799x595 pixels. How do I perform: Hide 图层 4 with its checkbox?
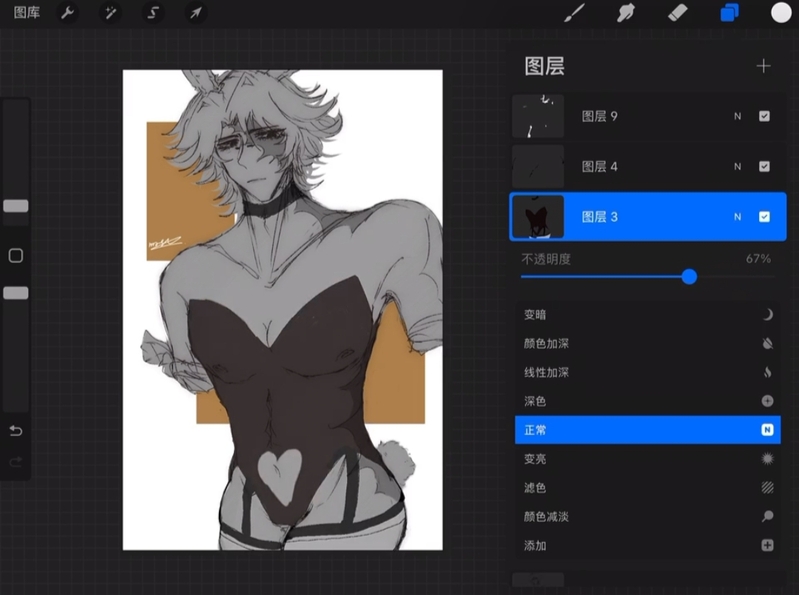click(x=764, y=167)
